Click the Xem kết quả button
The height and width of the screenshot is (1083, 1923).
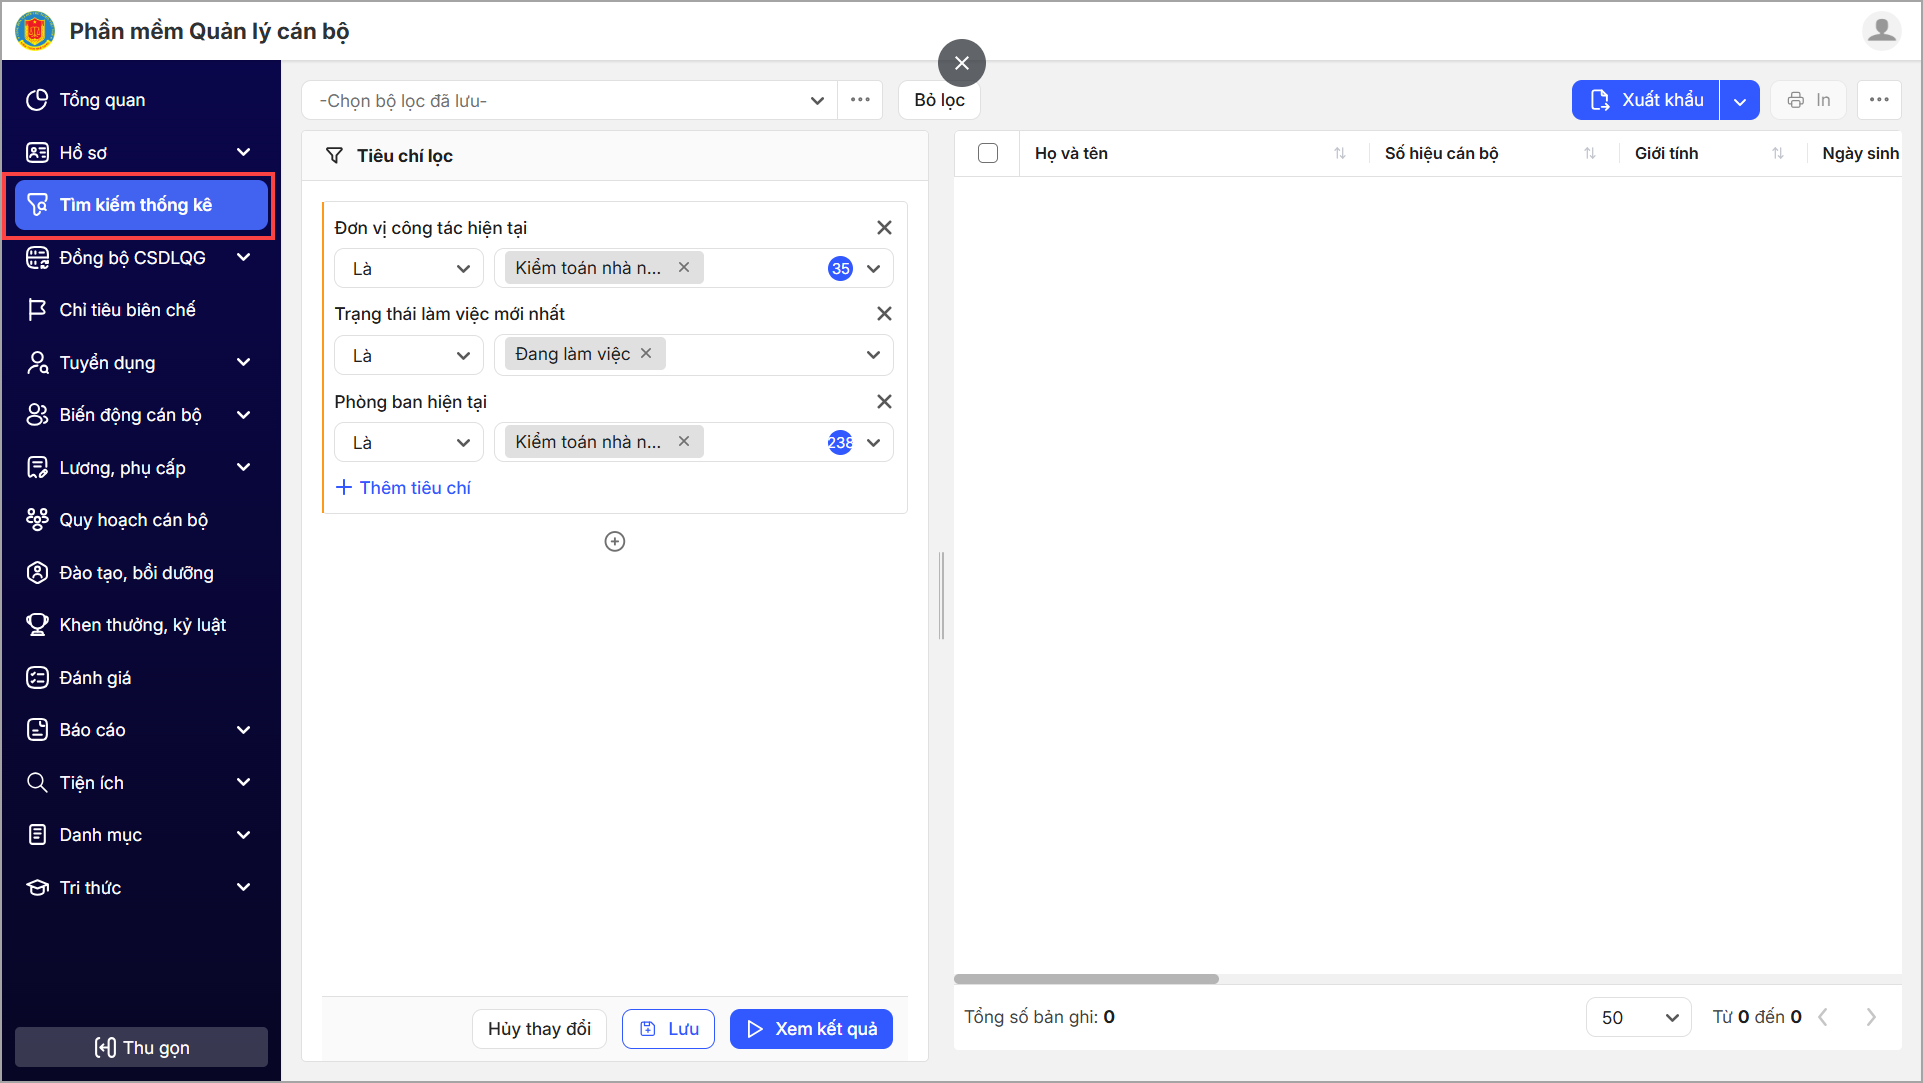[x=811, y=1029]
